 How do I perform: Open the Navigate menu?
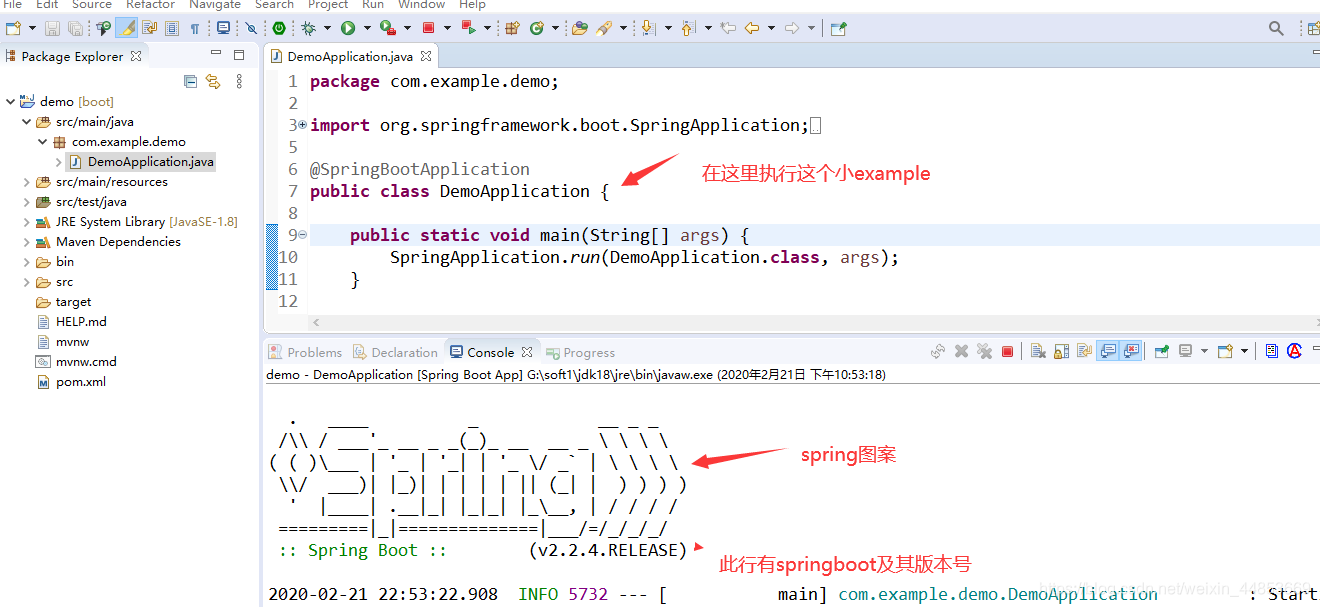(215, 5)
